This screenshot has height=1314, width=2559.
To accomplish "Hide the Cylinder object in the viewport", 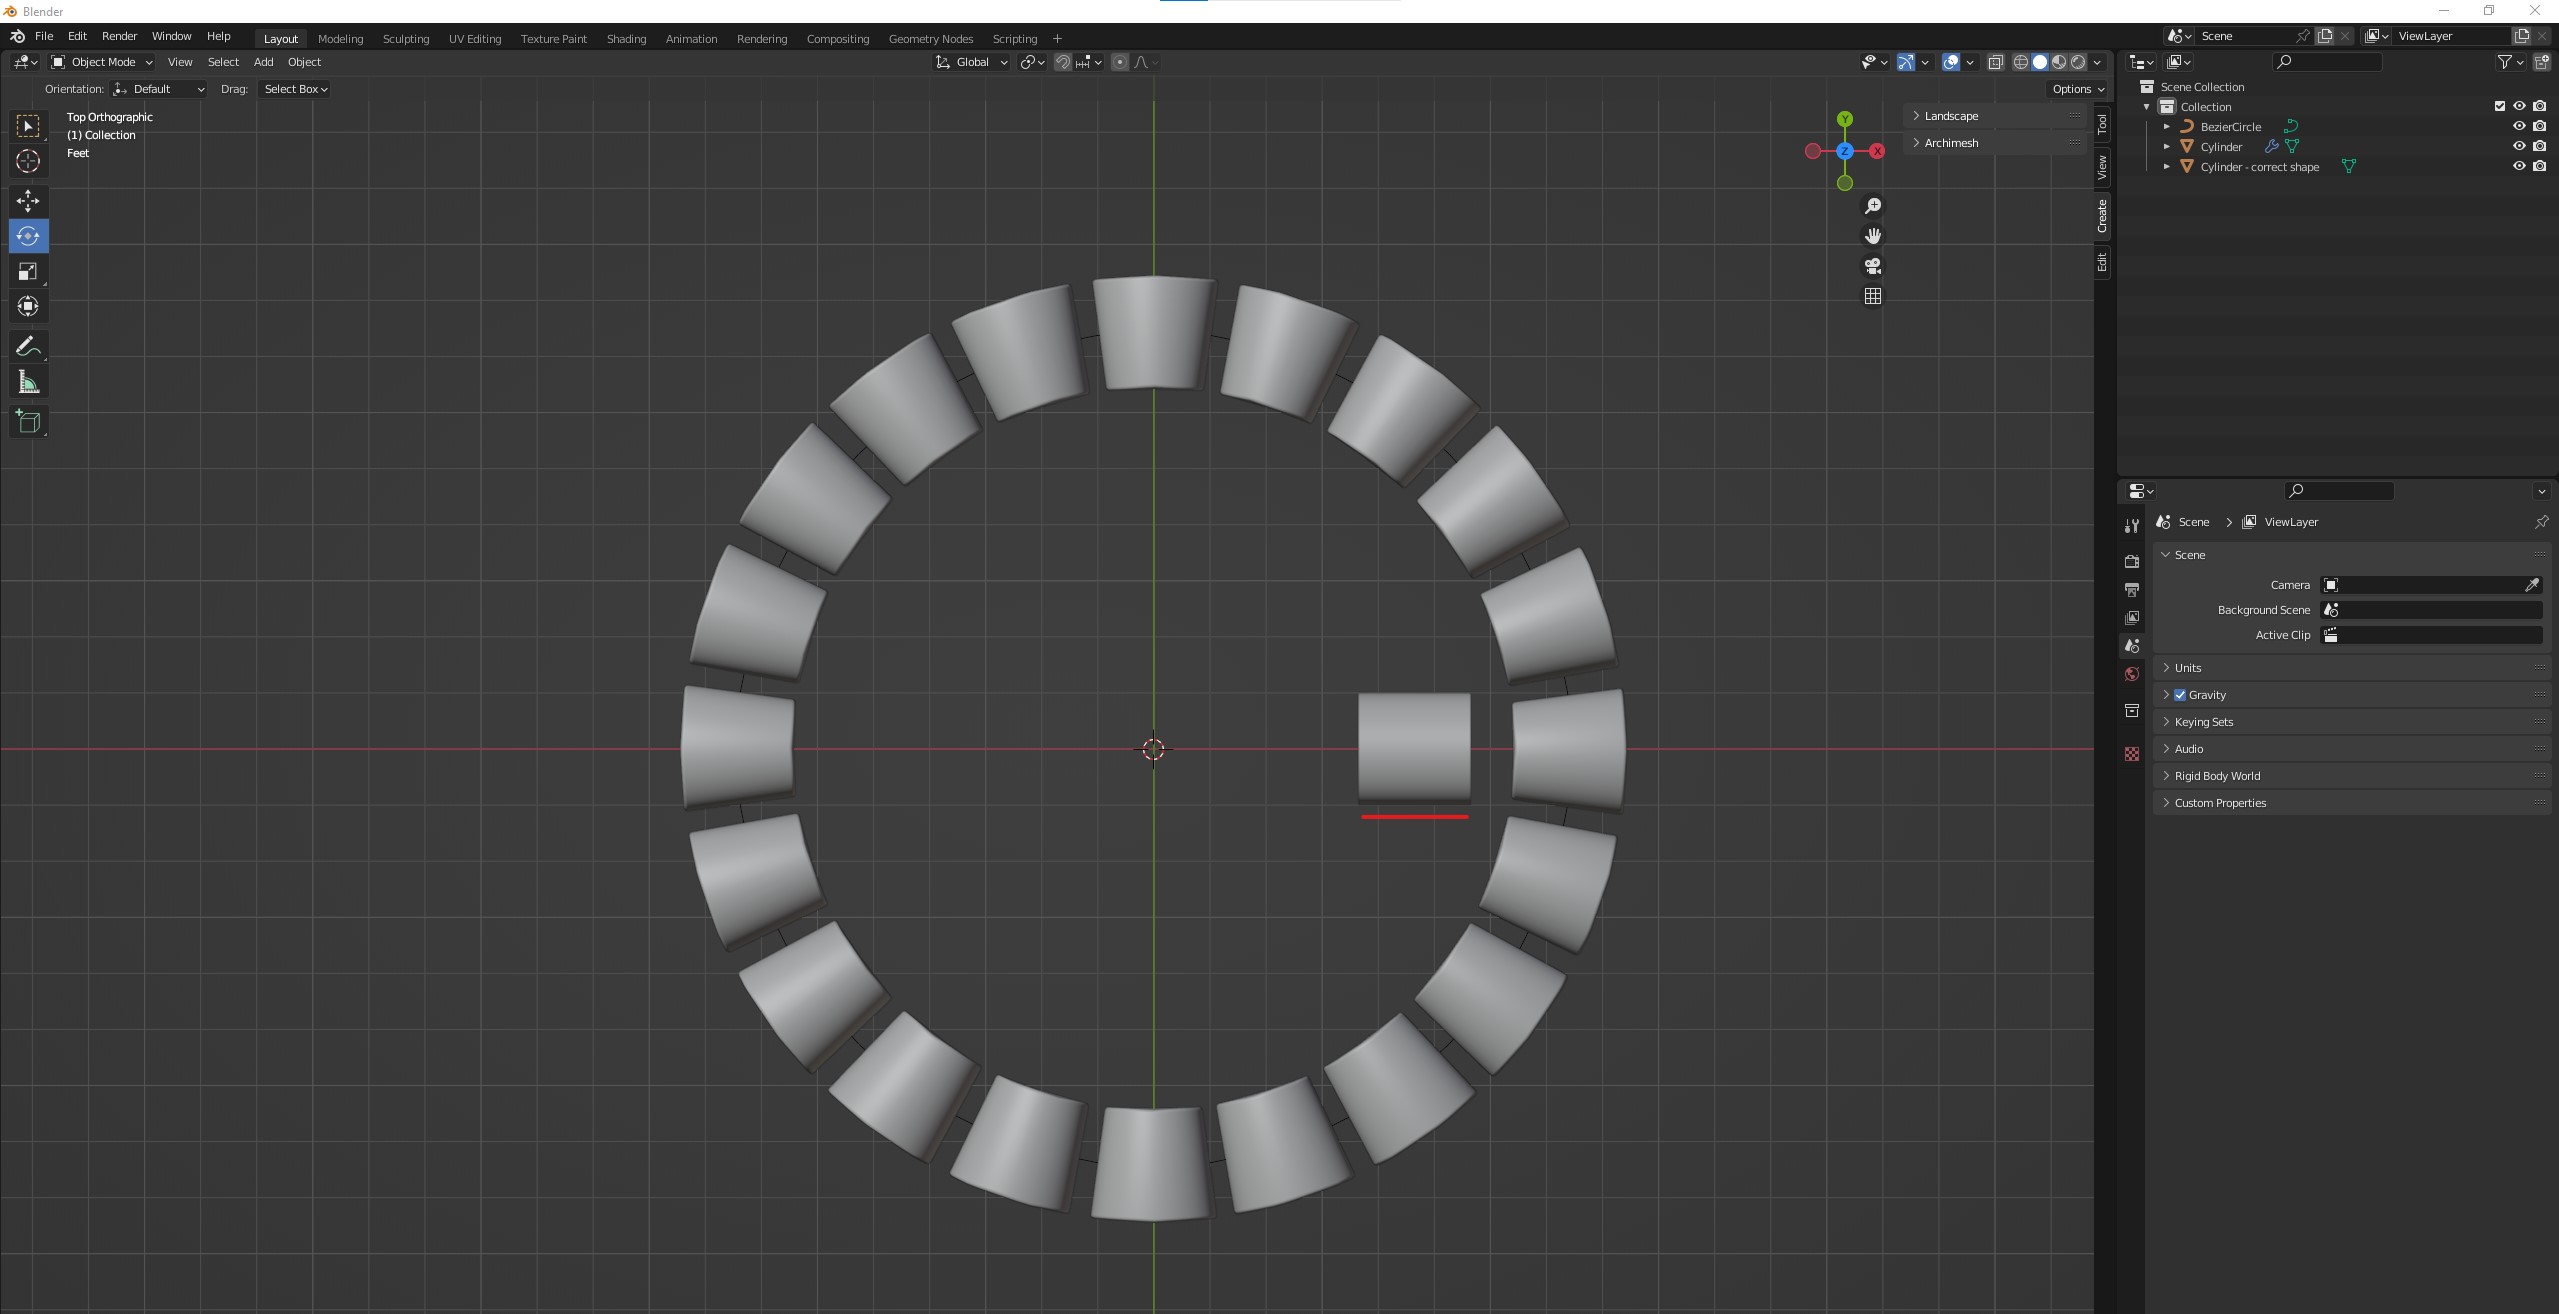I will coord(2518,145).
